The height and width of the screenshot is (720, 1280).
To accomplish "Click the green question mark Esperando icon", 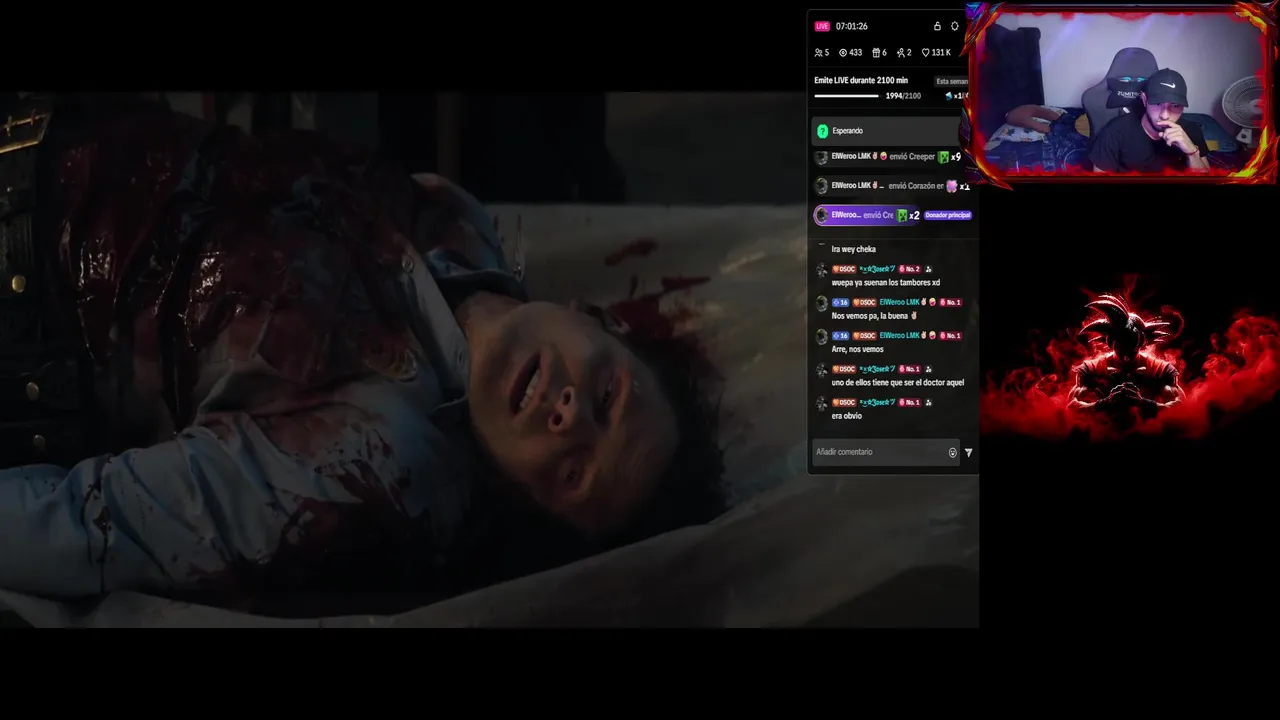I will tap(822, 131).
